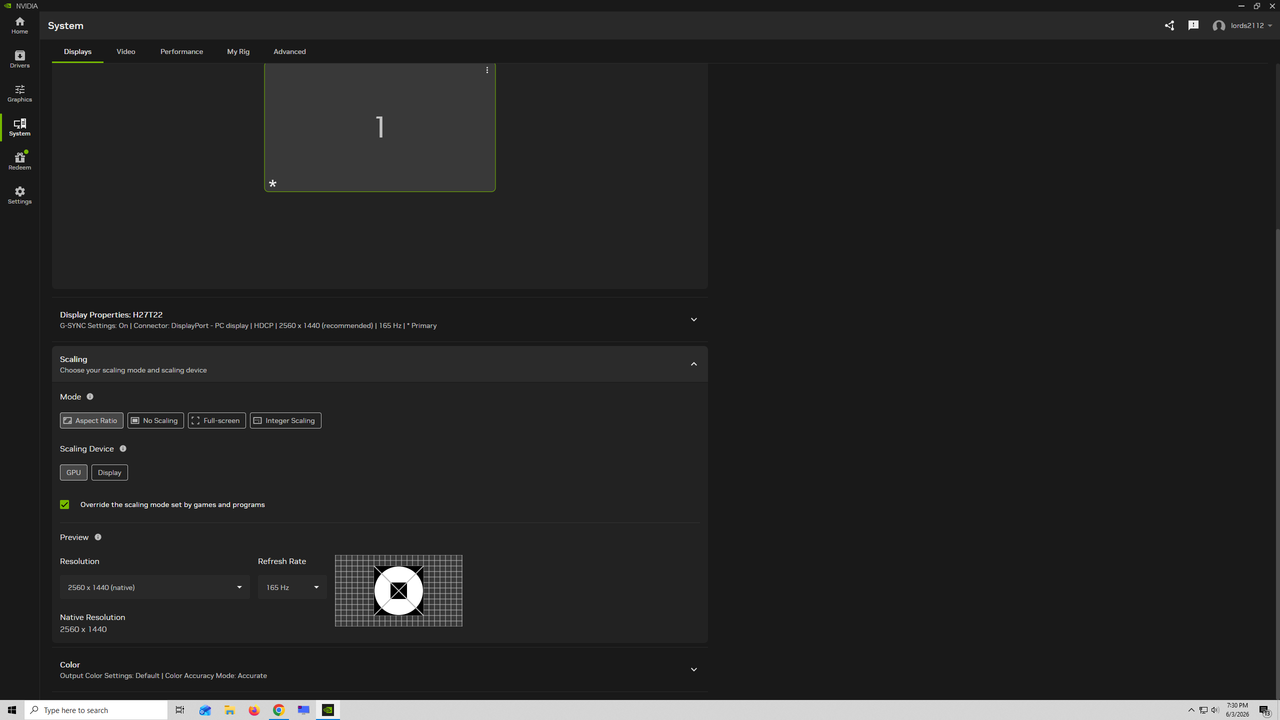Click the info icon next to Scaling Device

click(x=123, y=449)
